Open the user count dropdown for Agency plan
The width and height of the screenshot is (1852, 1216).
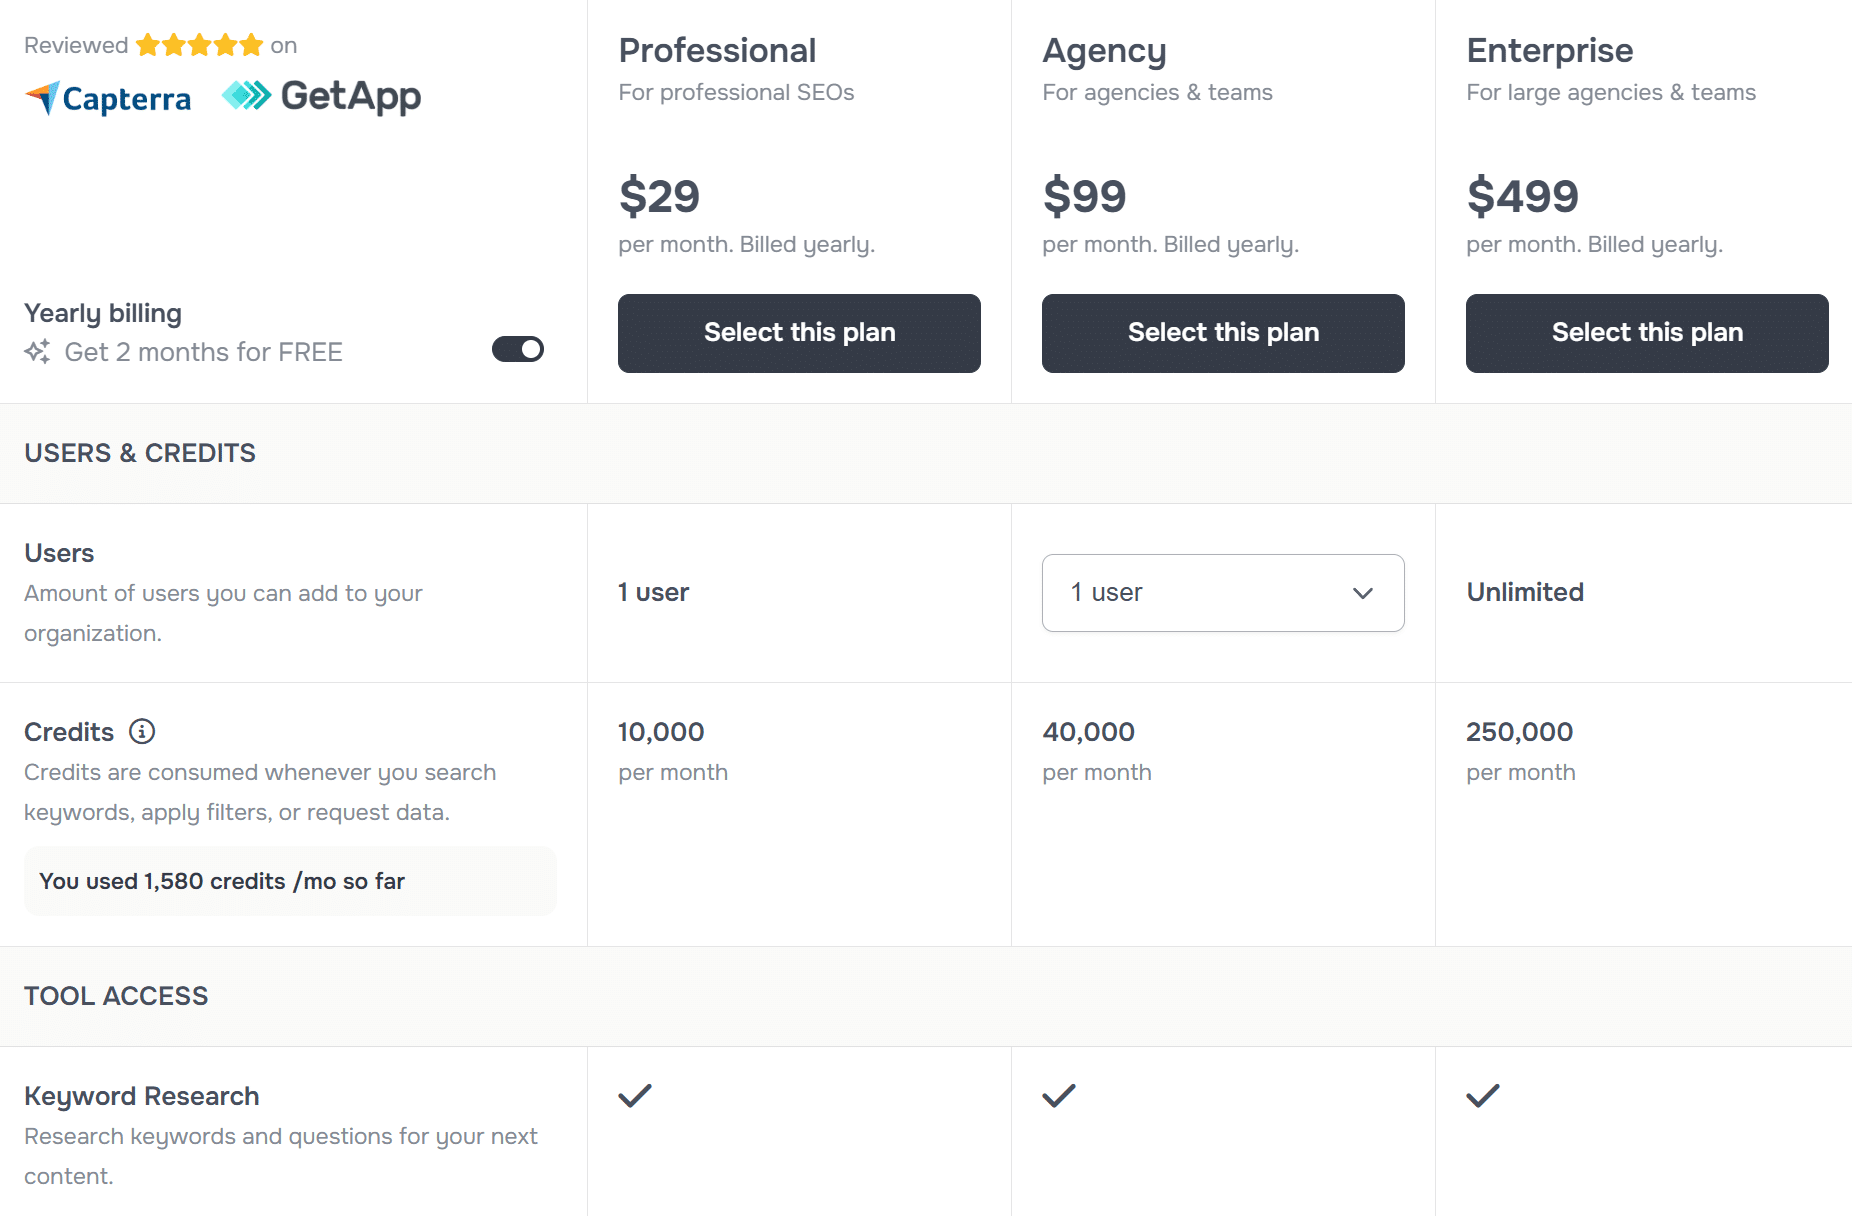click(1222, 593)
